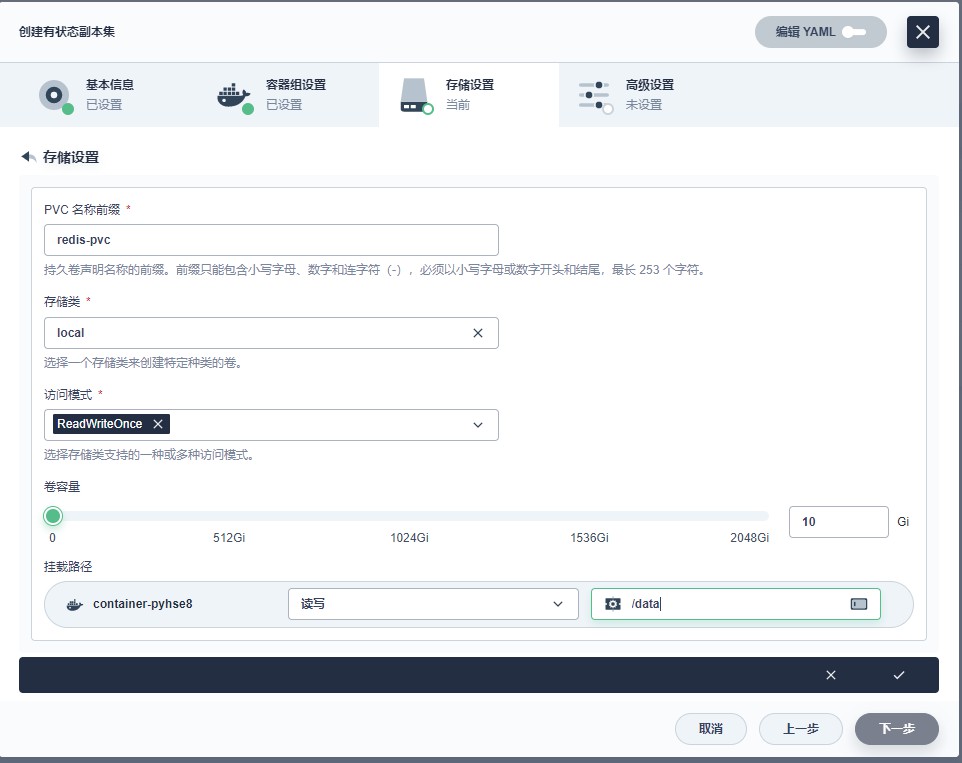The height and width of the screenshot is (763, 962).
Task: Cancel the volume template with the X icon
Action: [x=831, y=675]
